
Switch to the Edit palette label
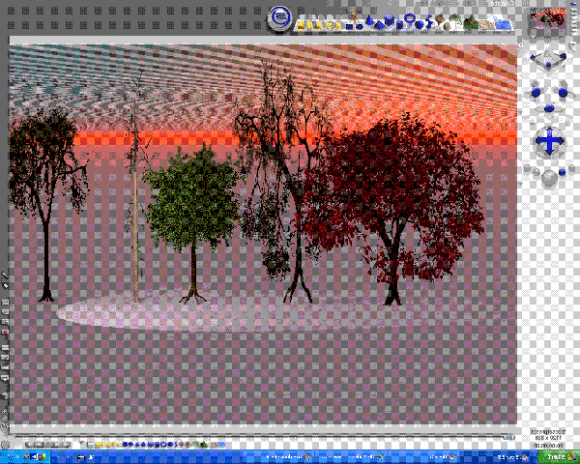tap(467, 3)
